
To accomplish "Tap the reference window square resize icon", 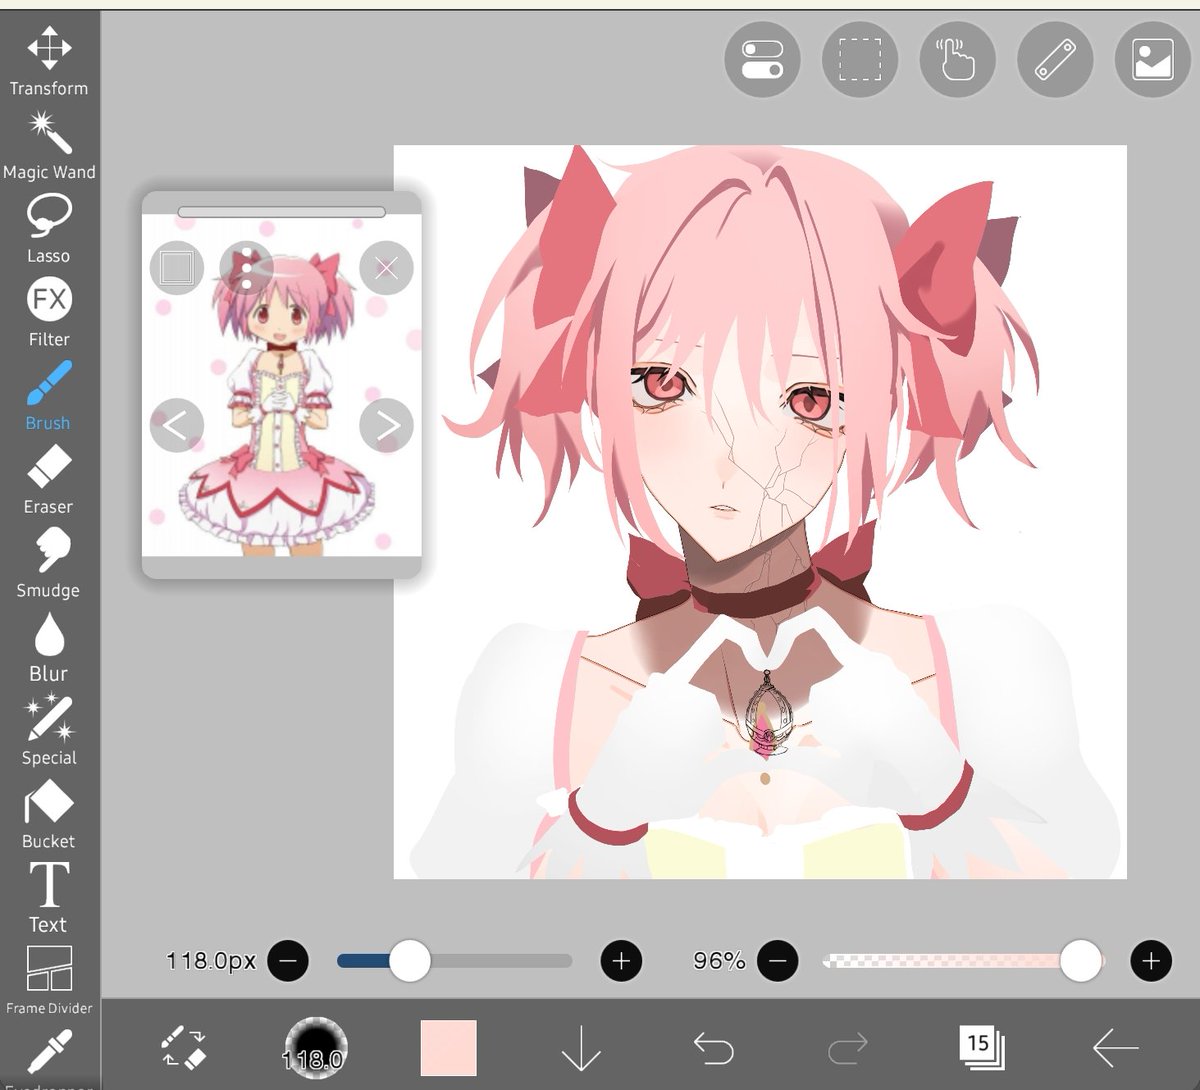I will tap(177, 267).
